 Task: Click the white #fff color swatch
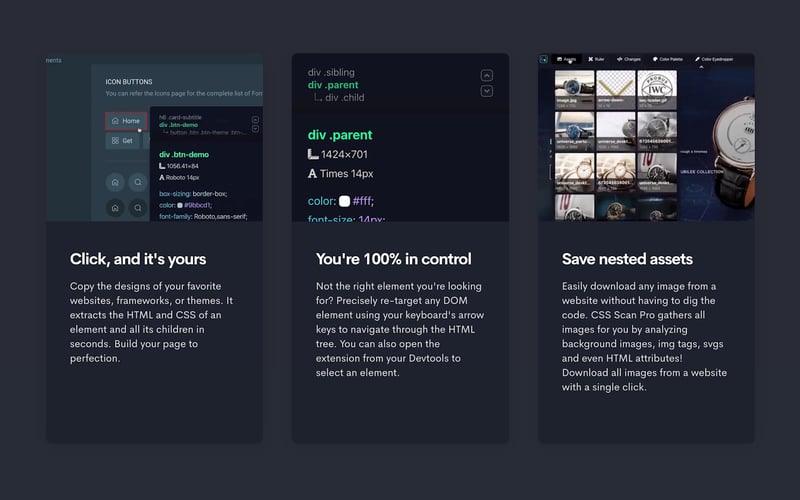coord(344,201)
